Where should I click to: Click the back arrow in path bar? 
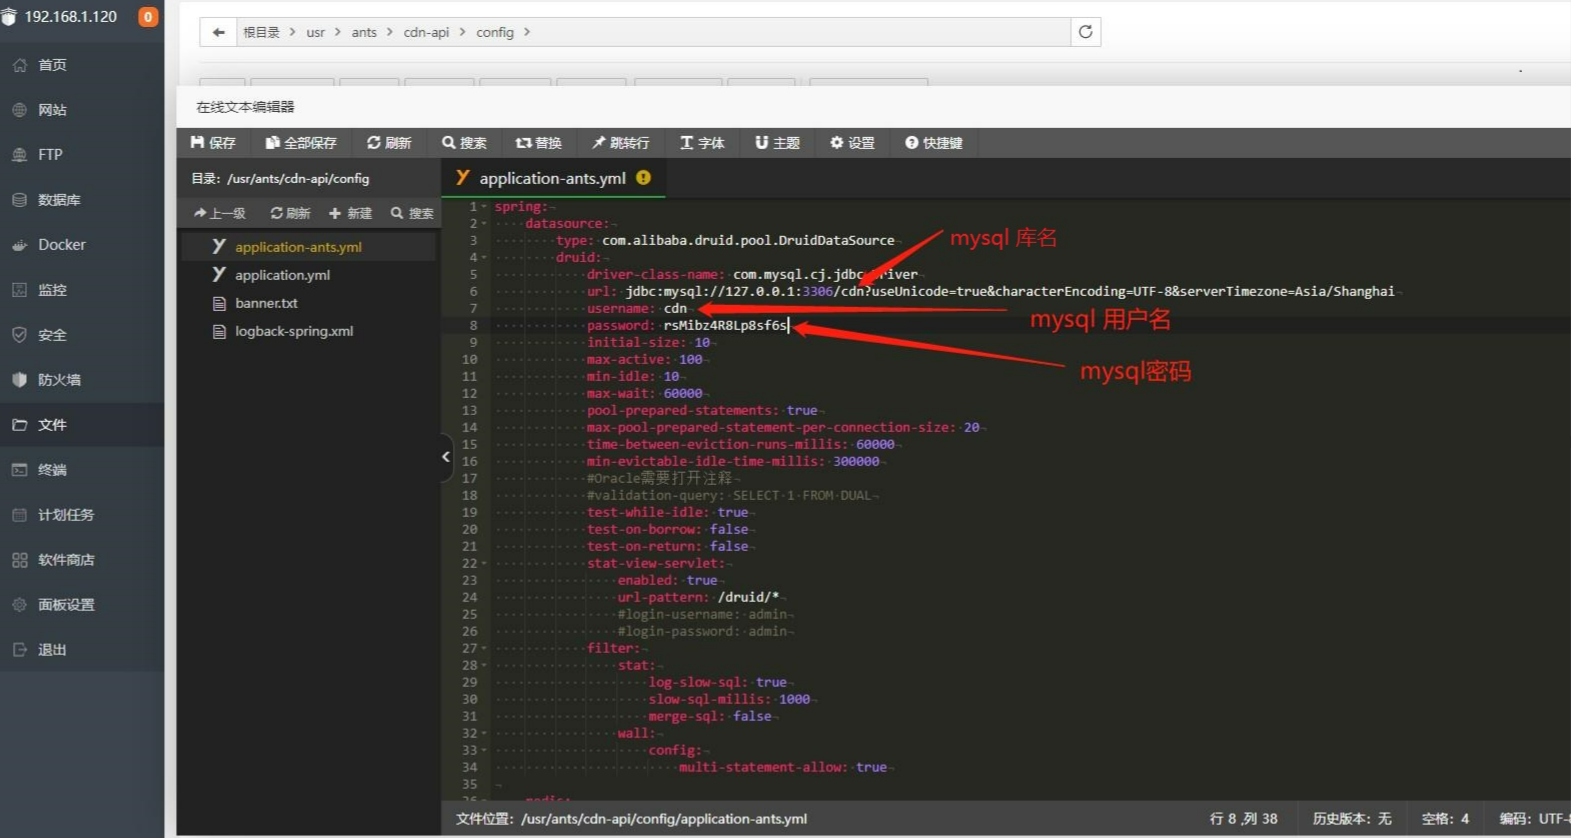click(218, 32)
